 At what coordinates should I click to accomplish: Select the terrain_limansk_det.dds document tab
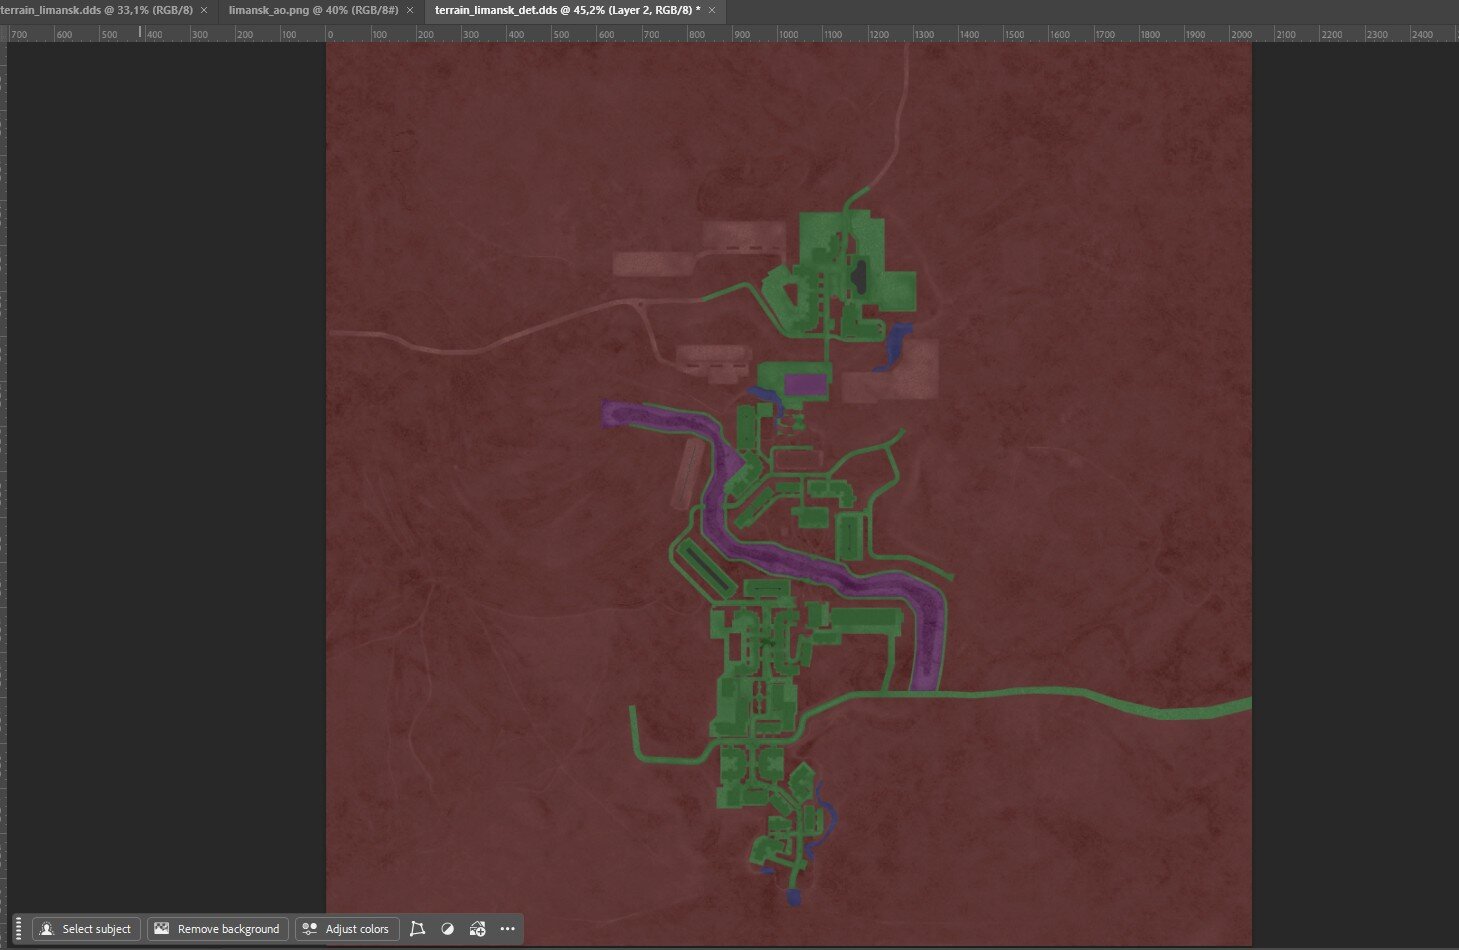(568, 10)
